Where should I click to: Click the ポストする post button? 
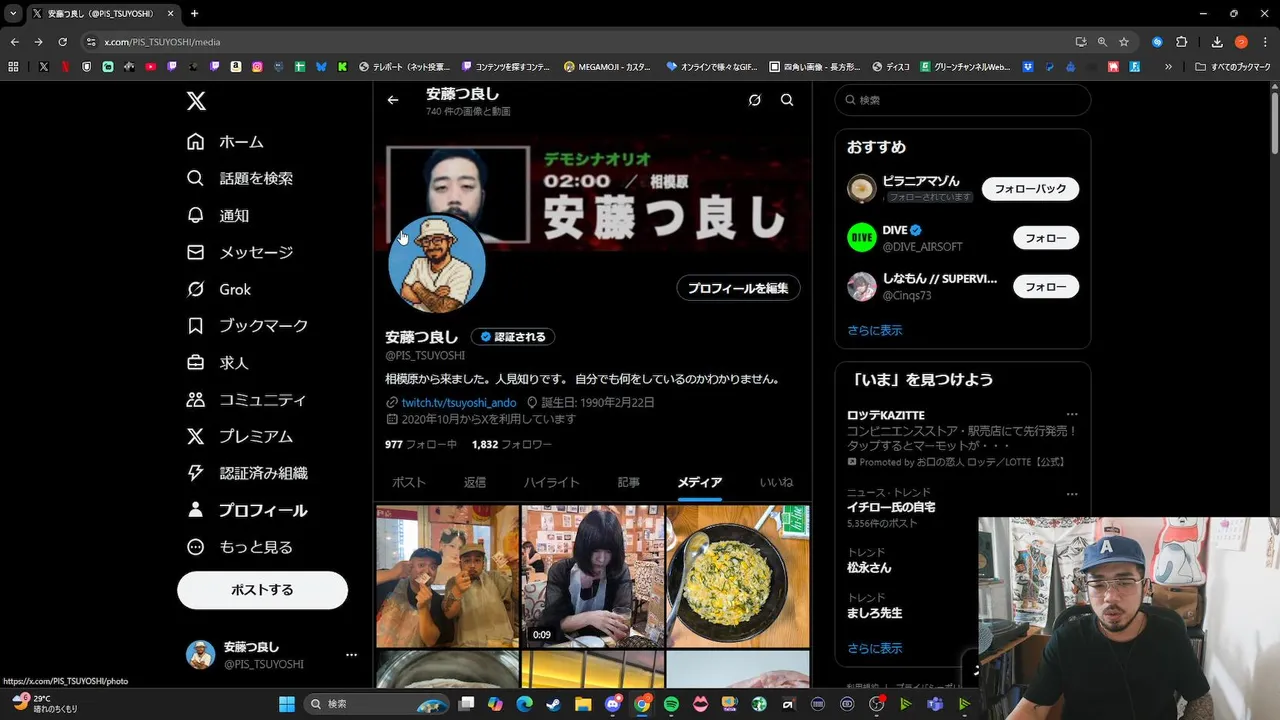pyautogui.click(x=262, y=590)
